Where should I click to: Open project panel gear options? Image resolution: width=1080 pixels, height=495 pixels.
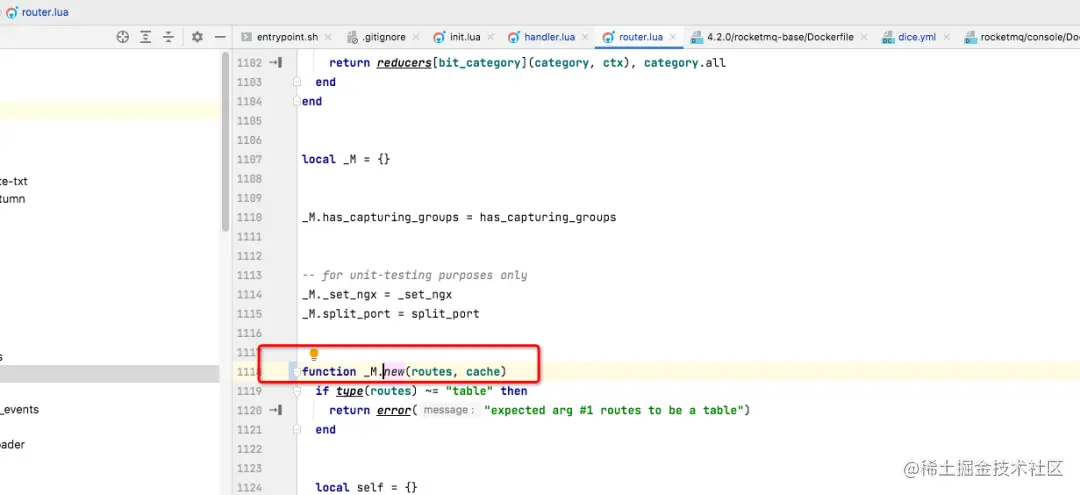pos(197,37)
